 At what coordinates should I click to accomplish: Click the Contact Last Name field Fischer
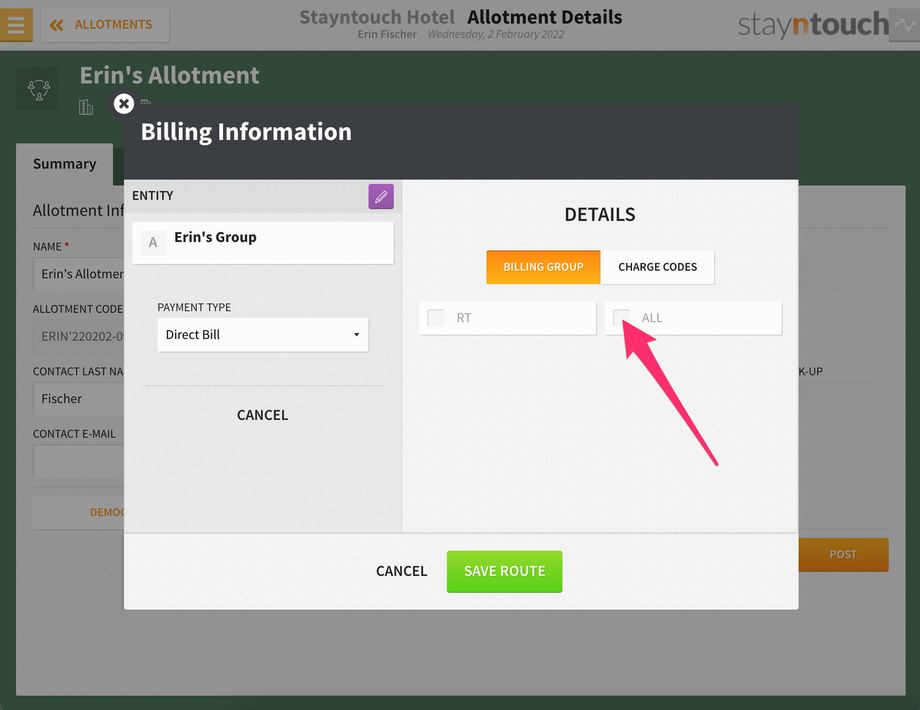tap(79, 399)
